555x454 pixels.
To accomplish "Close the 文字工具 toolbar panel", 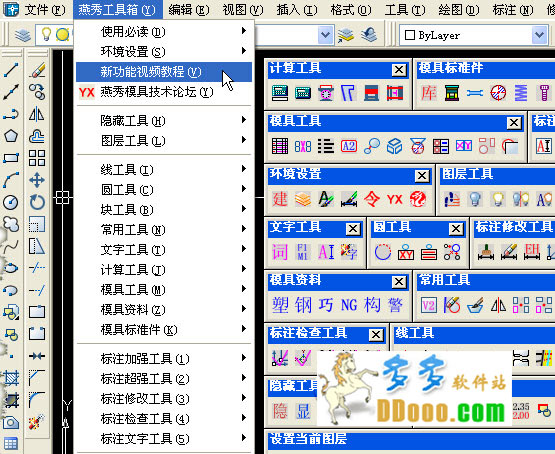I will 353,229.
